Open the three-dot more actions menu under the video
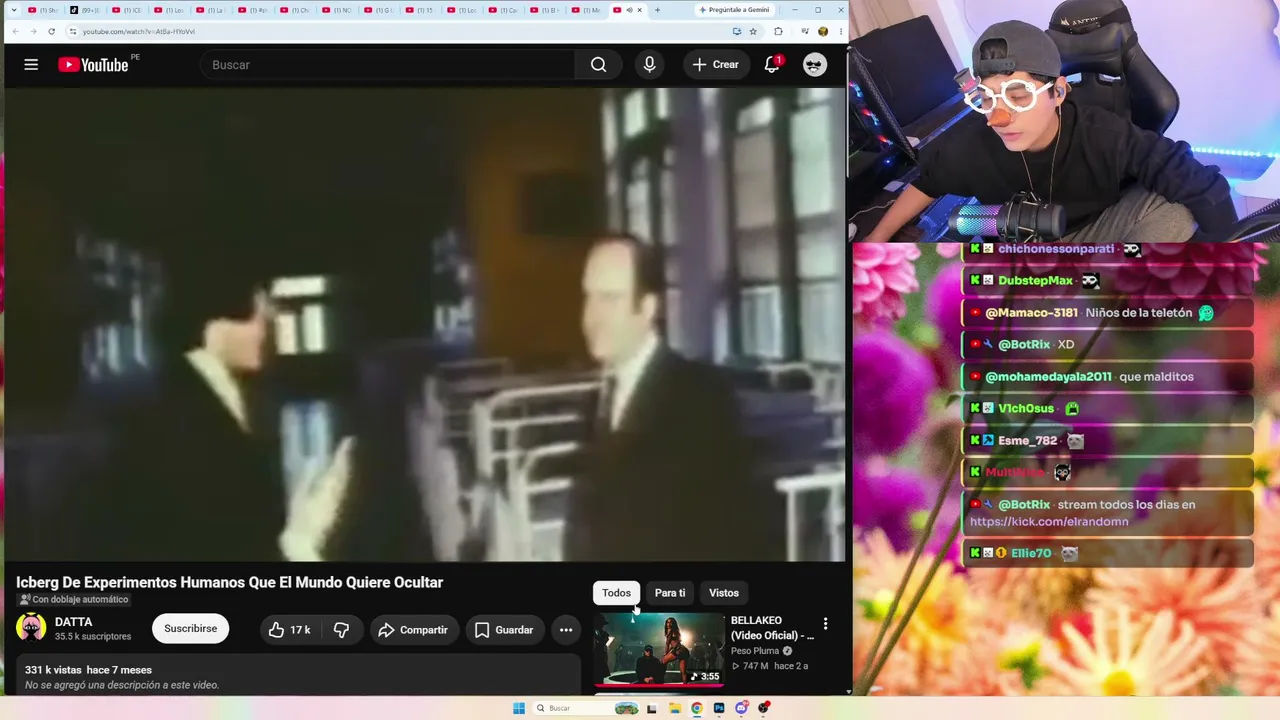 [x=566, y=630]
